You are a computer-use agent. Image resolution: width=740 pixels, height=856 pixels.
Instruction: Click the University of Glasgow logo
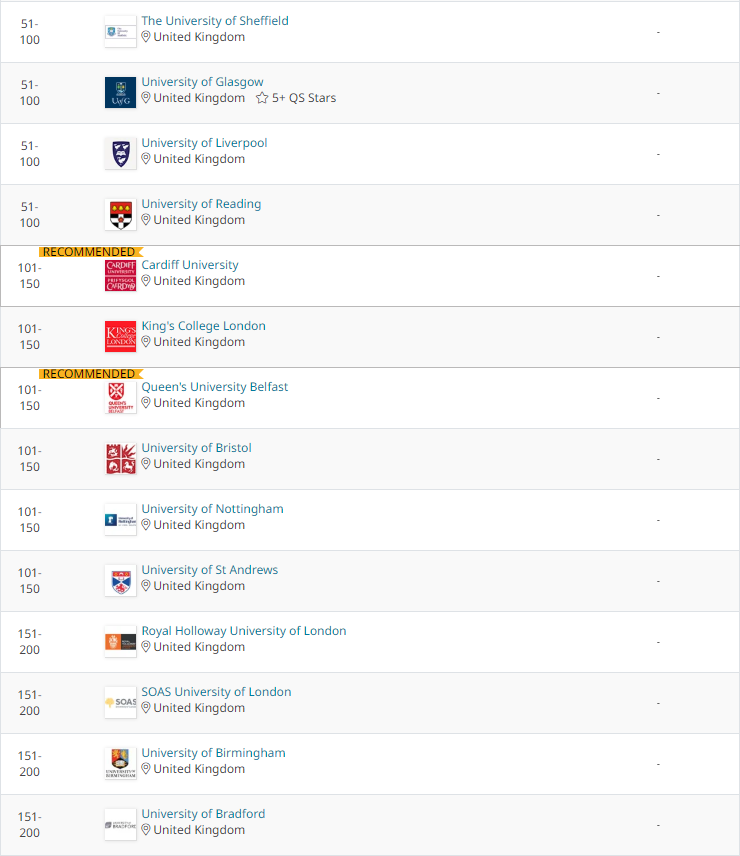[x=121, y=93]
